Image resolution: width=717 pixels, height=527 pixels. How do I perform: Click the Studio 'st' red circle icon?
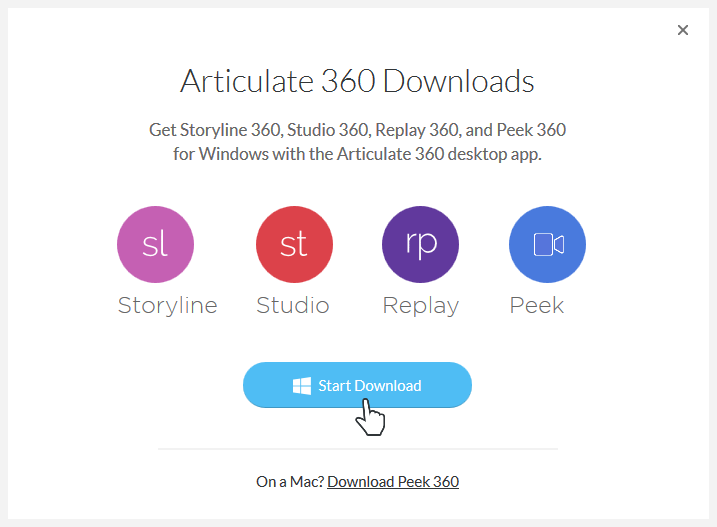294,244
